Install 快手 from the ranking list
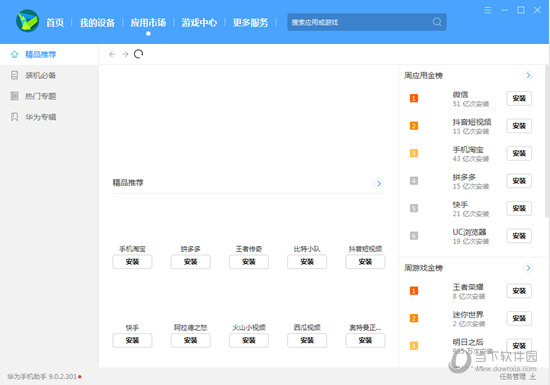The image size is (550, 385). click(x=519, y=208)
